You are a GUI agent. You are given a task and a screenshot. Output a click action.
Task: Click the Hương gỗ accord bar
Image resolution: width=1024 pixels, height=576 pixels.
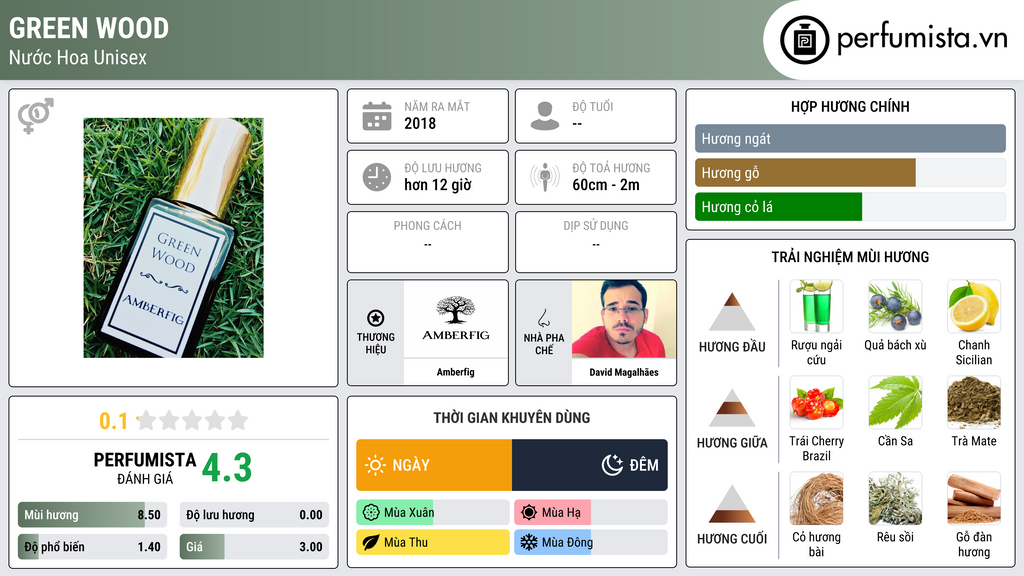pos(850,173)
